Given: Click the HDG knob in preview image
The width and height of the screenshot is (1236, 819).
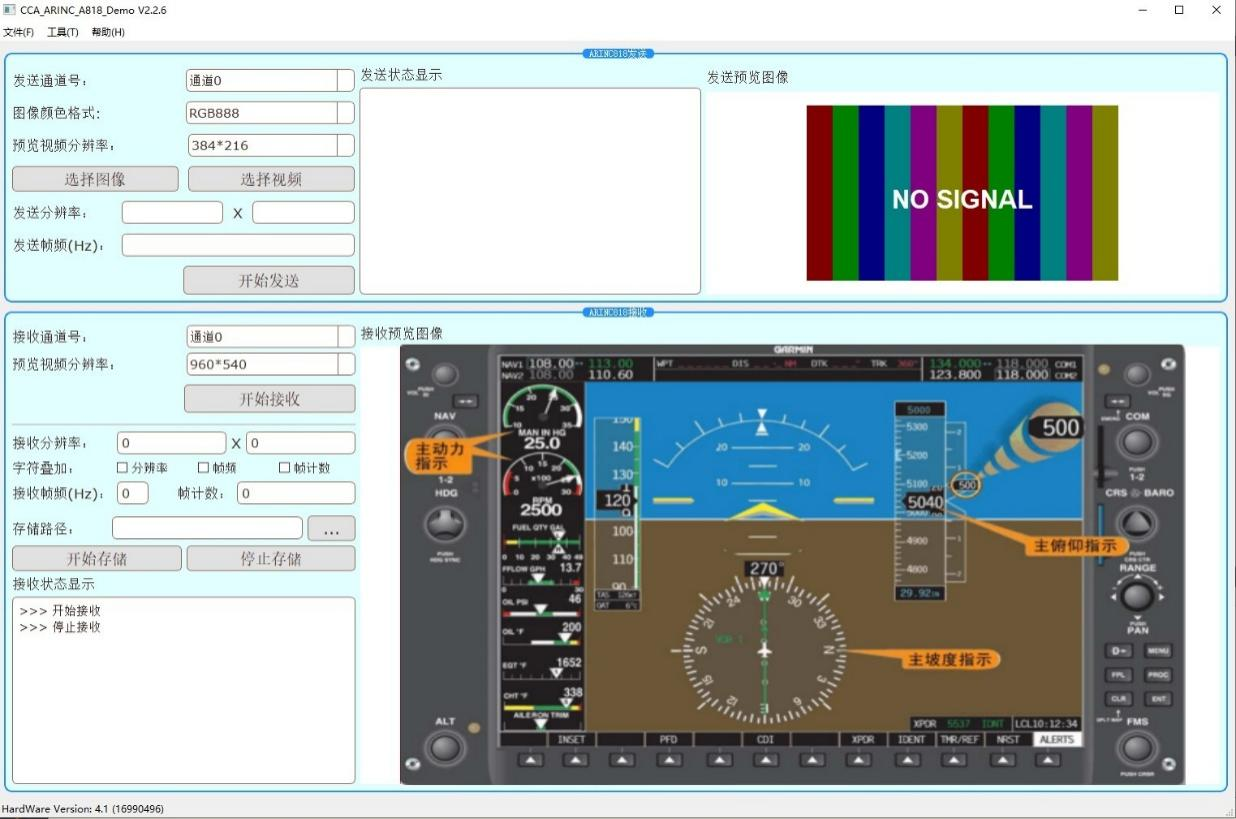Looking at the screenshot, I should (x=445, y=523).
